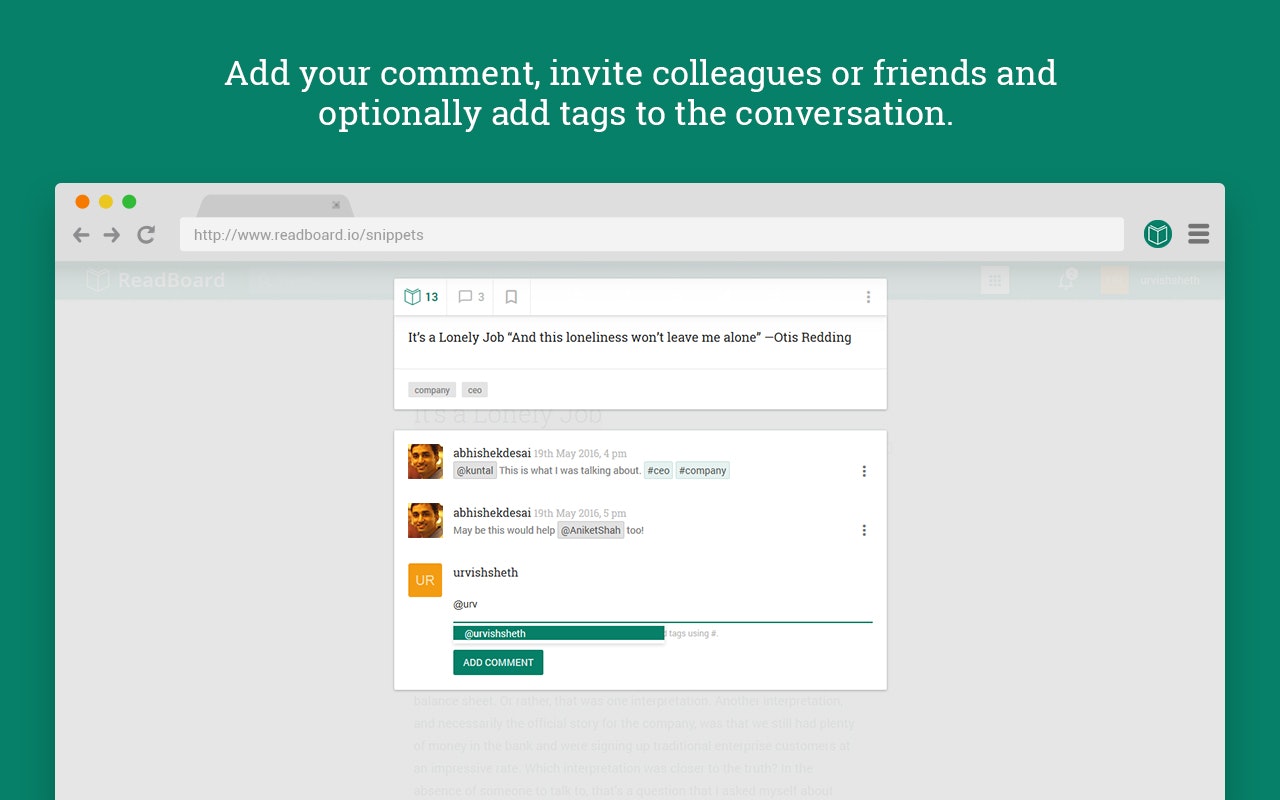The image size is (1280, 800).
Task: Open options for the 4 pm comment
Action: pyautogui.click(x=864, y=471)
